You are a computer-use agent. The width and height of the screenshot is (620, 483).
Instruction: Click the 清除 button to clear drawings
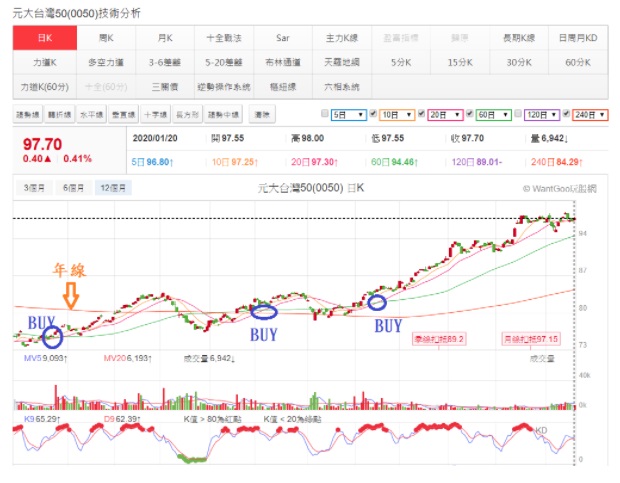[x=262, y=115]
